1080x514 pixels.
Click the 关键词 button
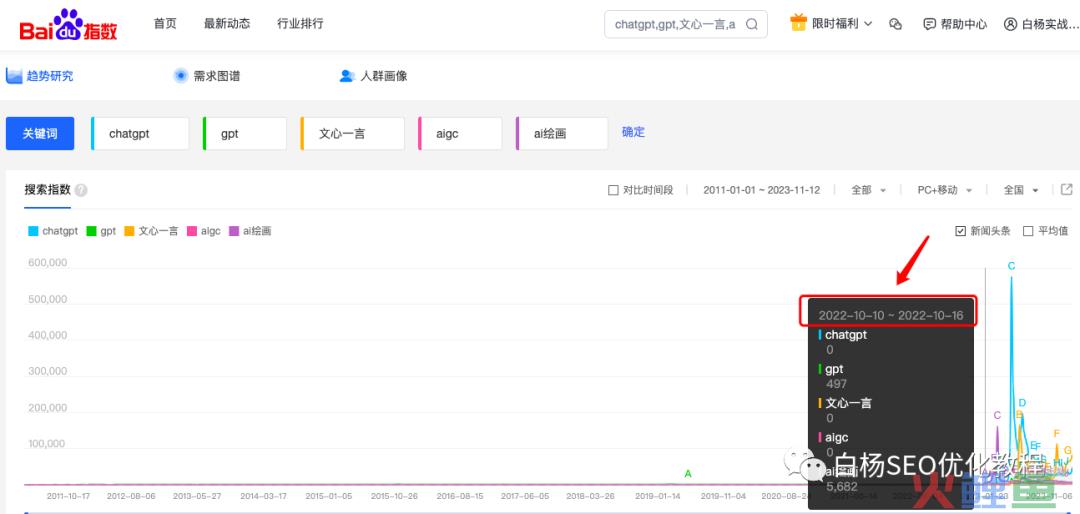(39, 134)
